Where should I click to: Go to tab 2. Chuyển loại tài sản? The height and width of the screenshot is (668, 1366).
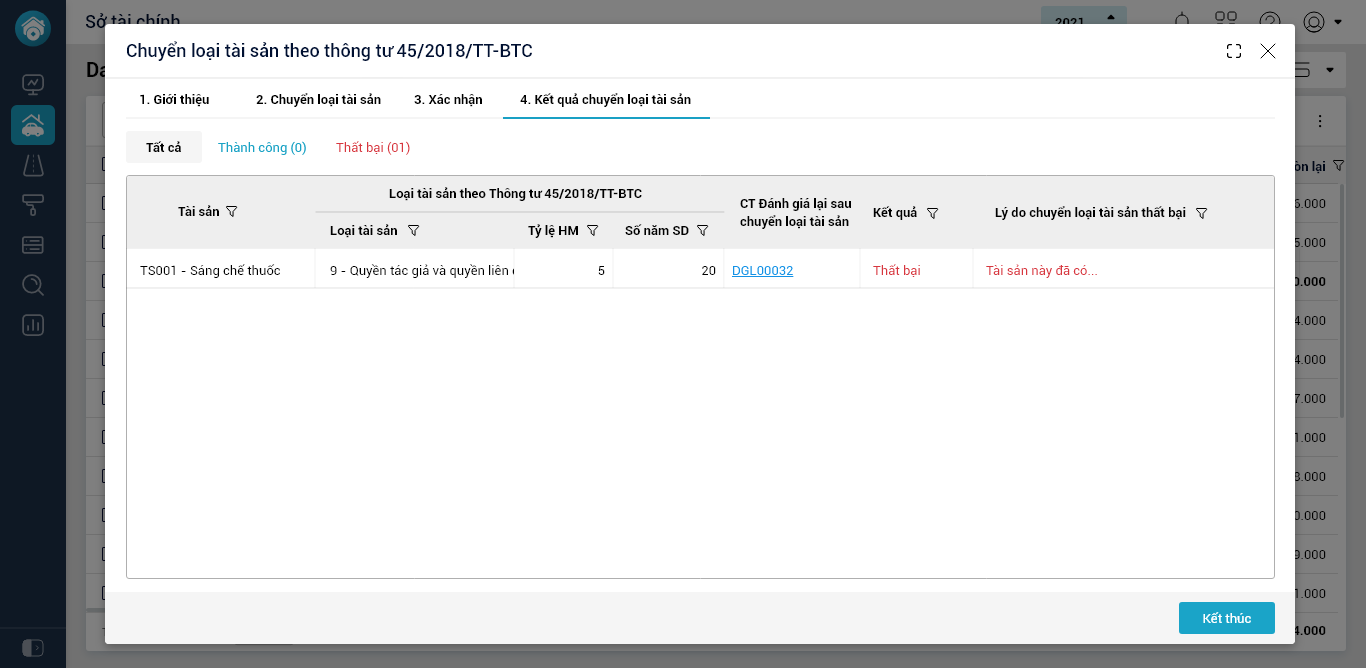click(318, 100)
